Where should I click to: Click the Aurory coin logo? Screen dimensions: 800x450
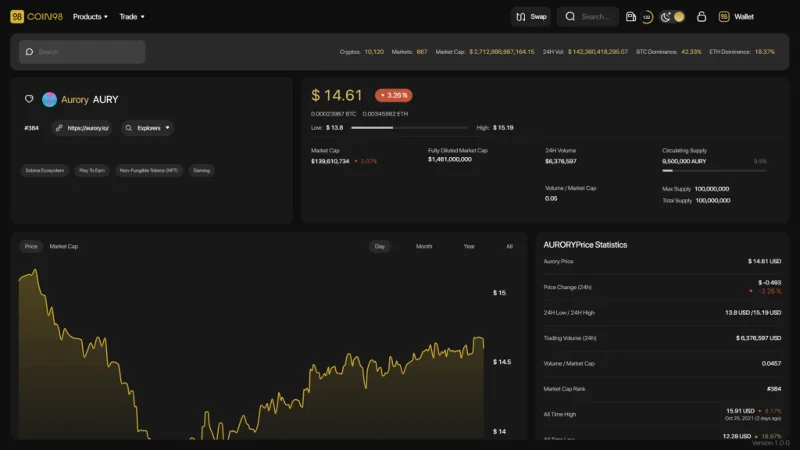tap(49, 99)
